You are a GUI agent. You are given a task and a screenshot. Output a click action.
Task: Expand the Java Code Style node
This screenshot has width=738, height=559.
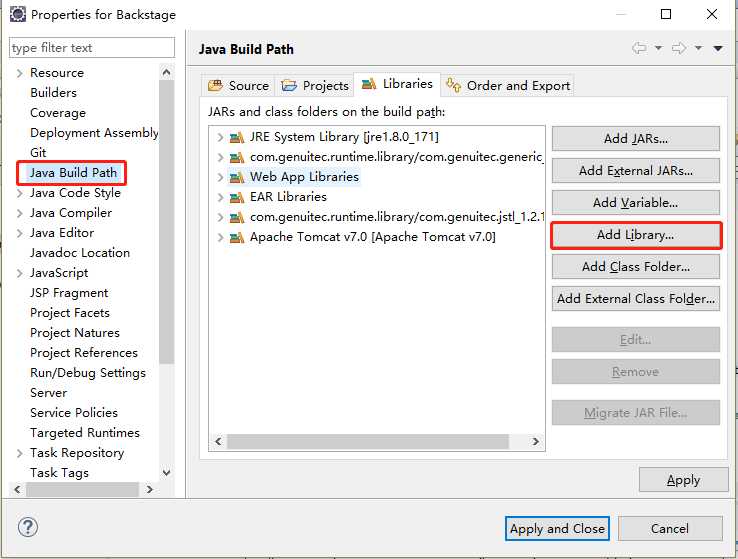pos(19,193)
